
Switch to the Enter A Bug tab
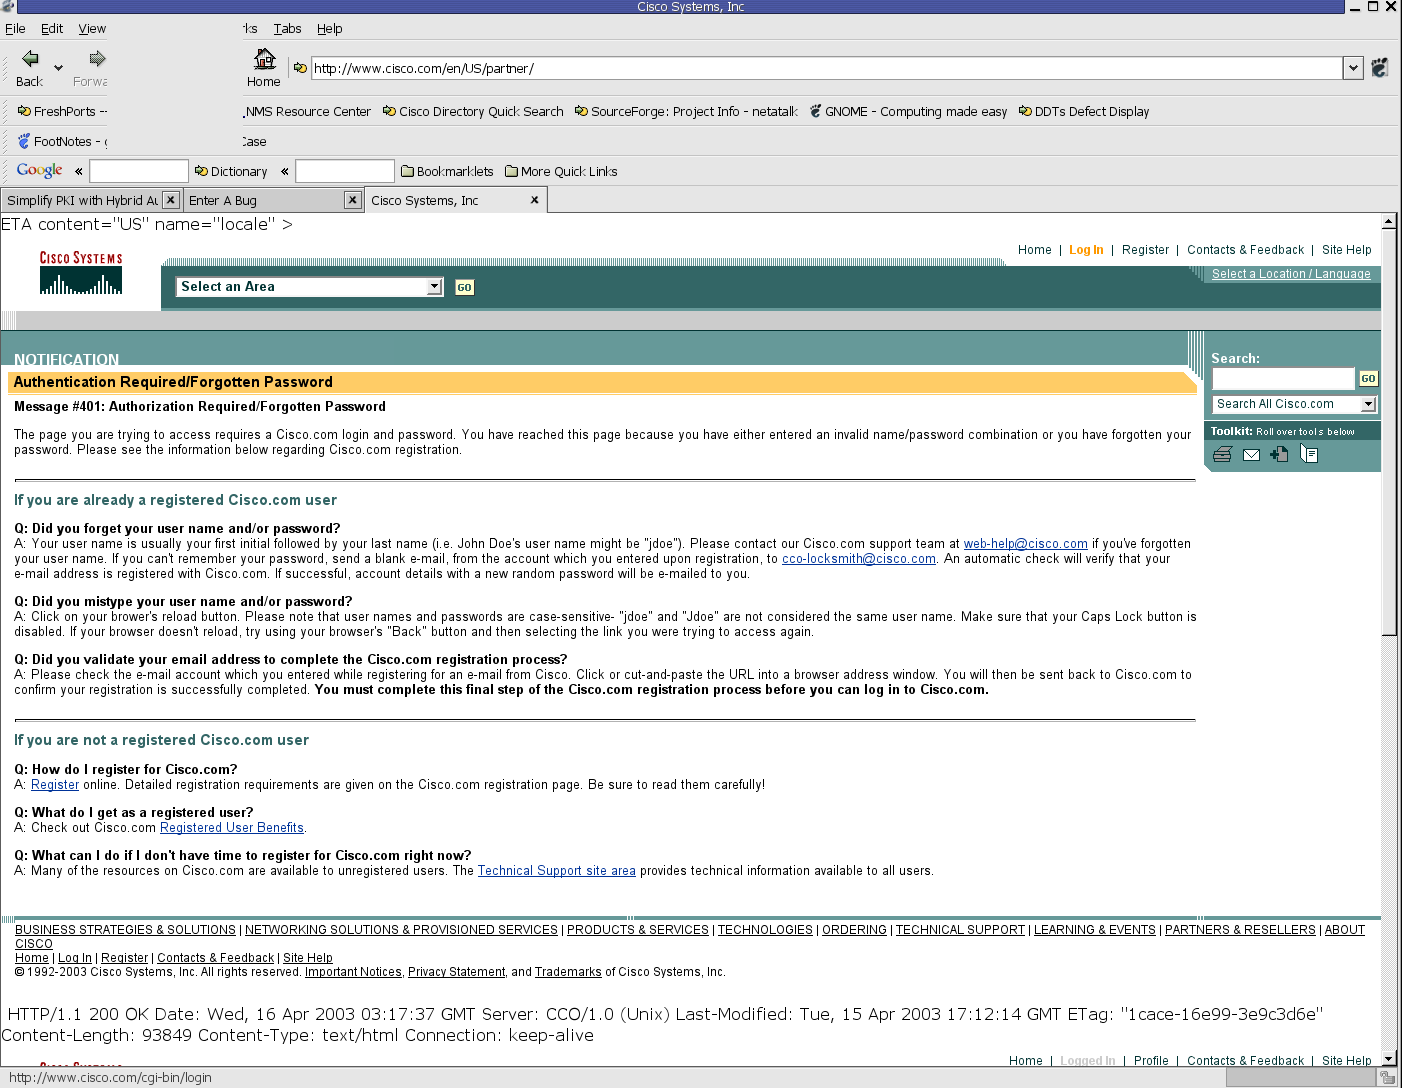[223, 201]
